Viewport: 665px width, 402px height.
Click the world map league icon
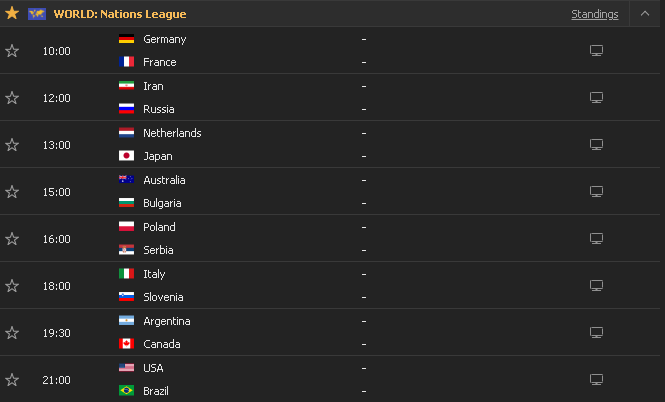point(37,14)
